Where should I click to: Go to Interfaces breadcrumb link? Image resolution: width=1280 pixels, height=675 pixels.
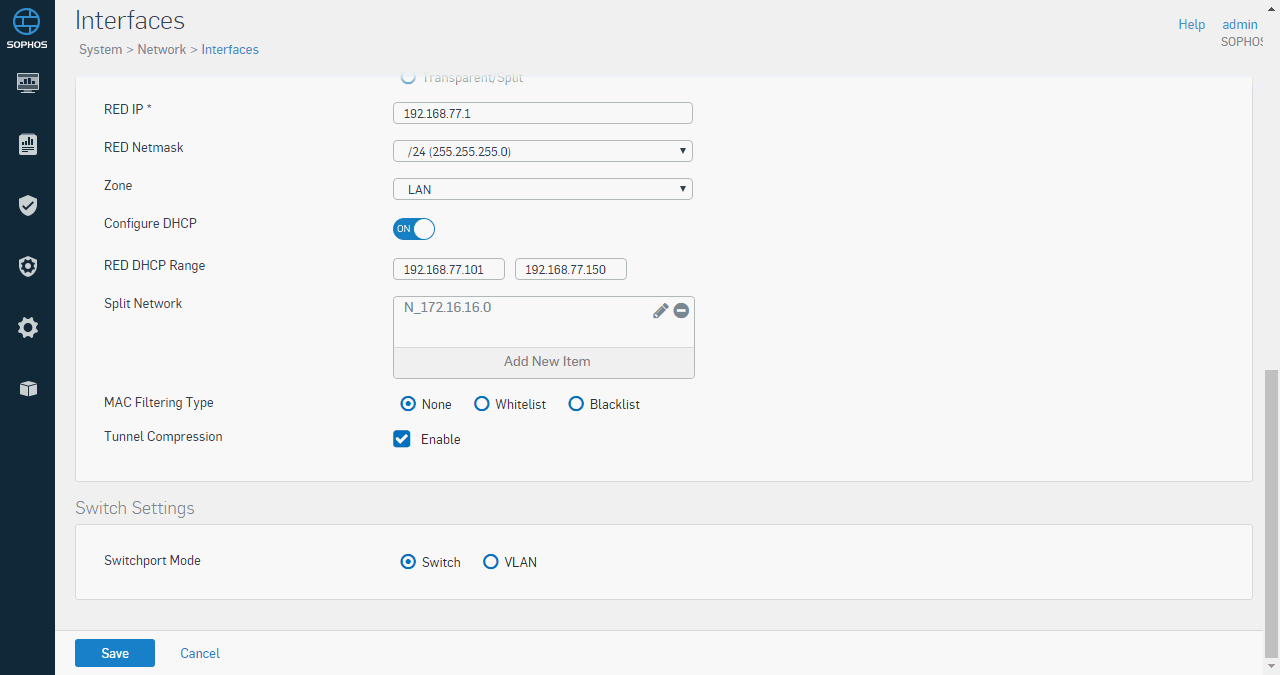tap(230, 49)
